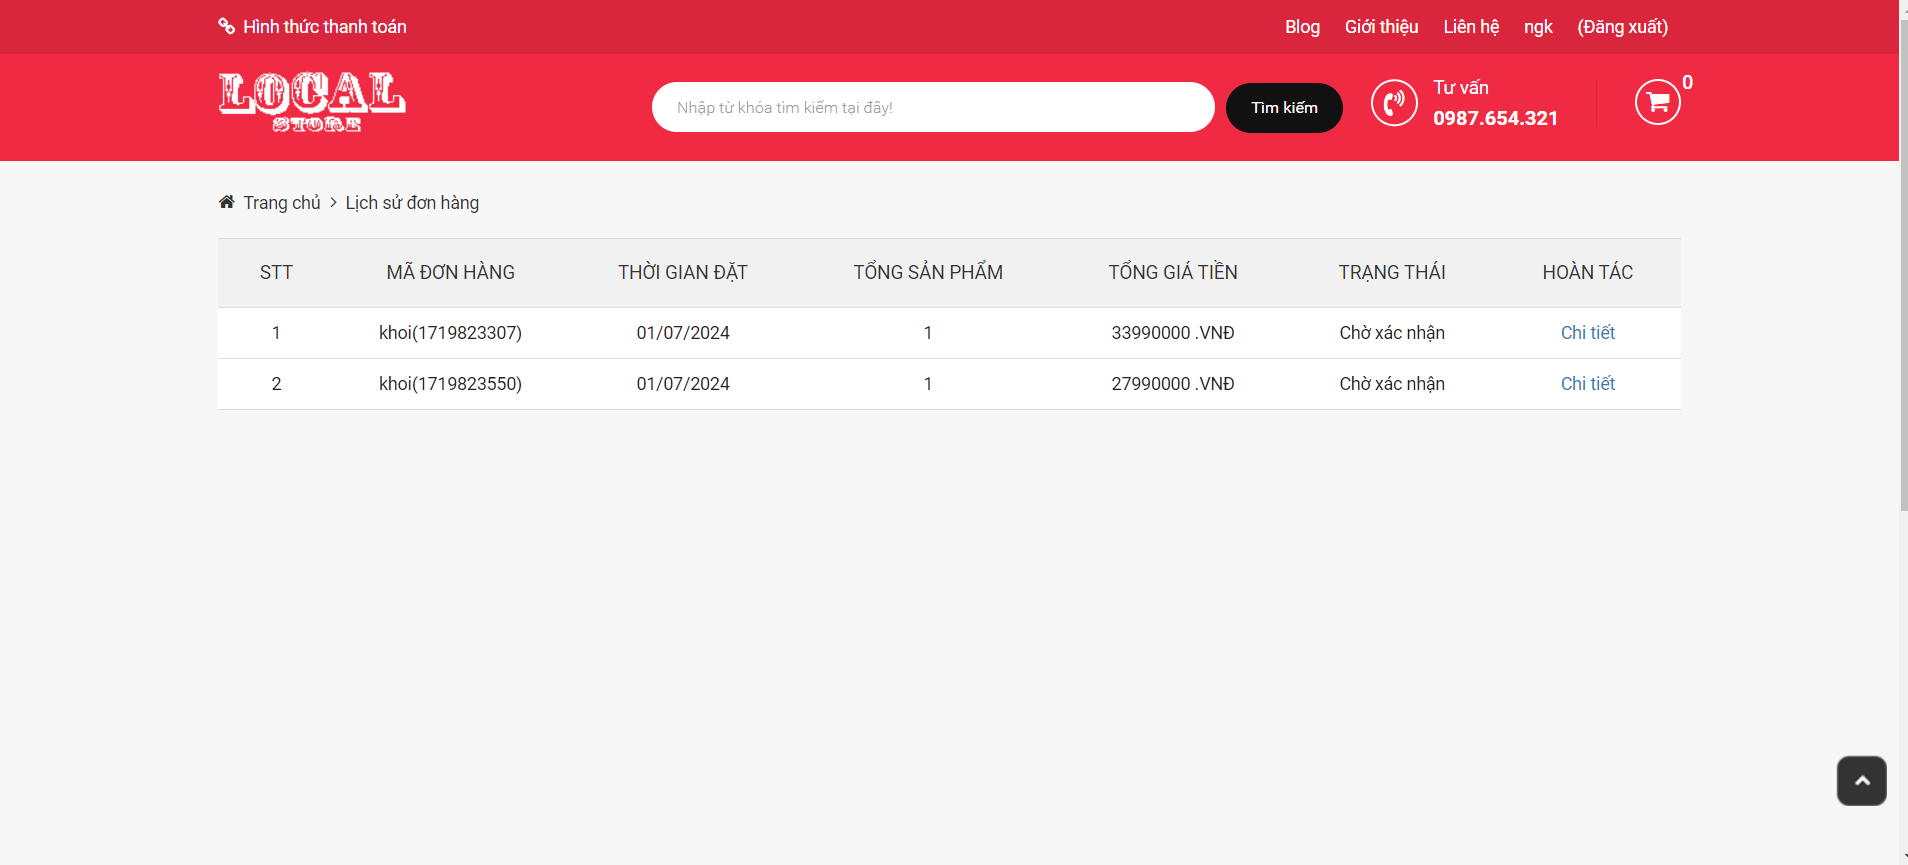Screen dimensions: 1908x865
Task: Open Hình thức thanh toán link
Action: point(325,27)
